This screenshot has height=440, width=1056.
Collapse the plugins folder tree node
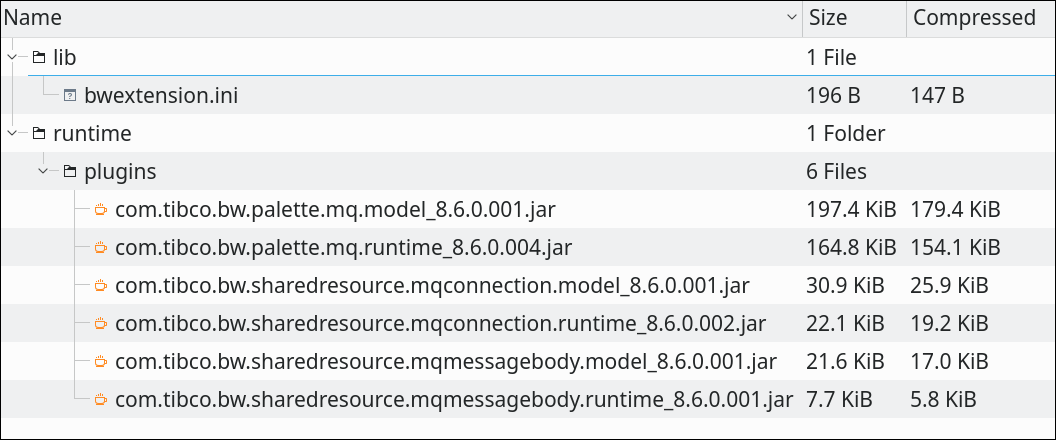click(x=43, y=172)
